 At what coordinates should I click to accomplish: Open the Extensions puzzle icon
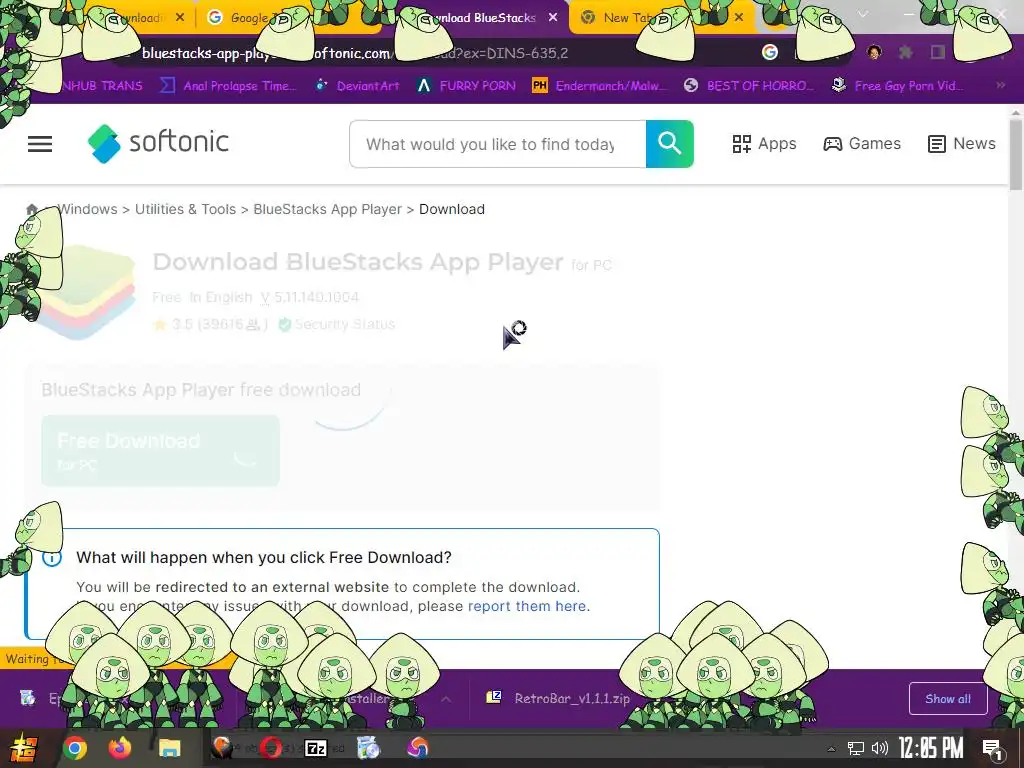pyautogui.click(x=906, y=52)
